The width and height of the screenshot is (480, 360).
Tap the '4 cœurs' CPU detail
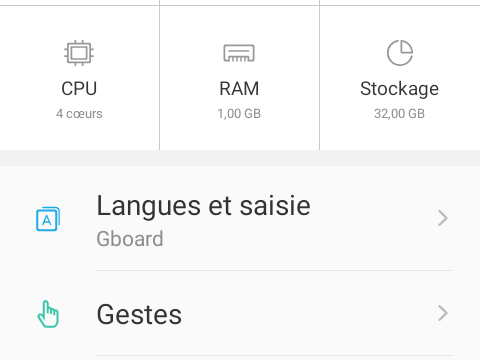click(79, 114)
